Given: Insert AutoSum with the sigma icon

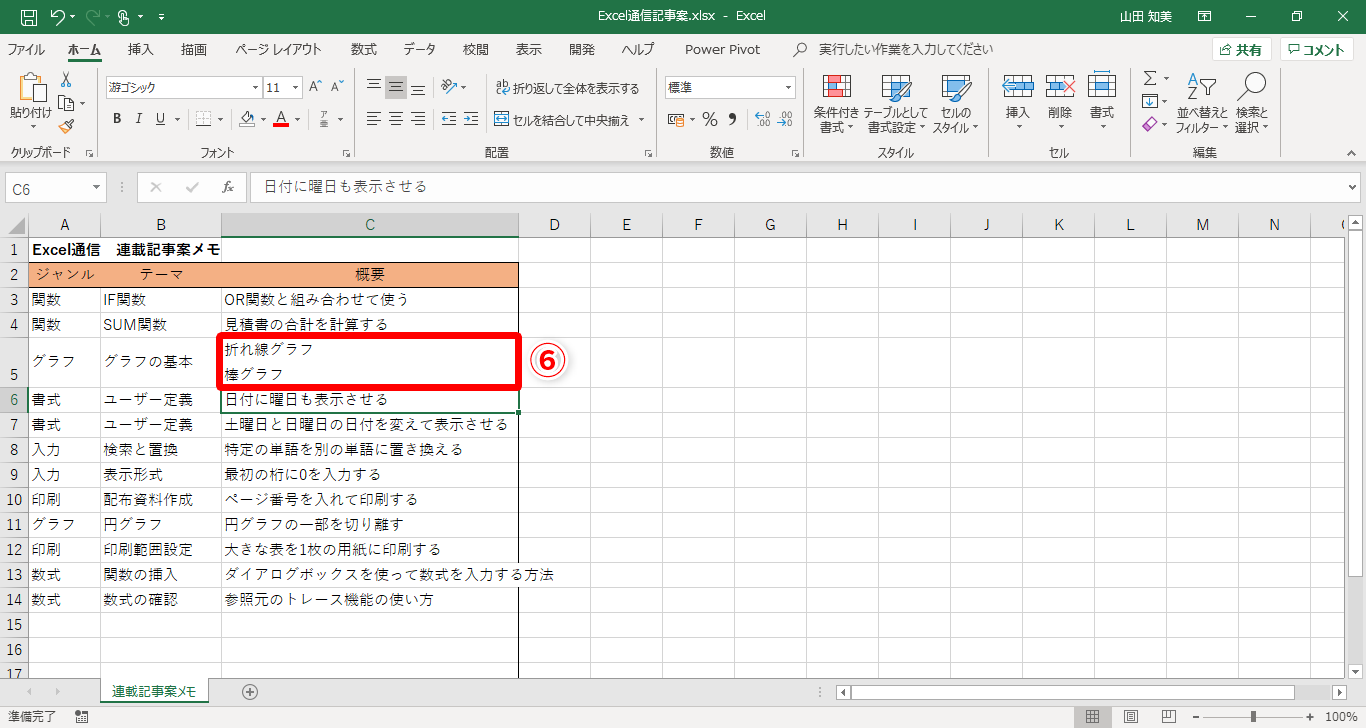Looking at the screenshot, I should pyautogui.click(x=1150, y=78).
